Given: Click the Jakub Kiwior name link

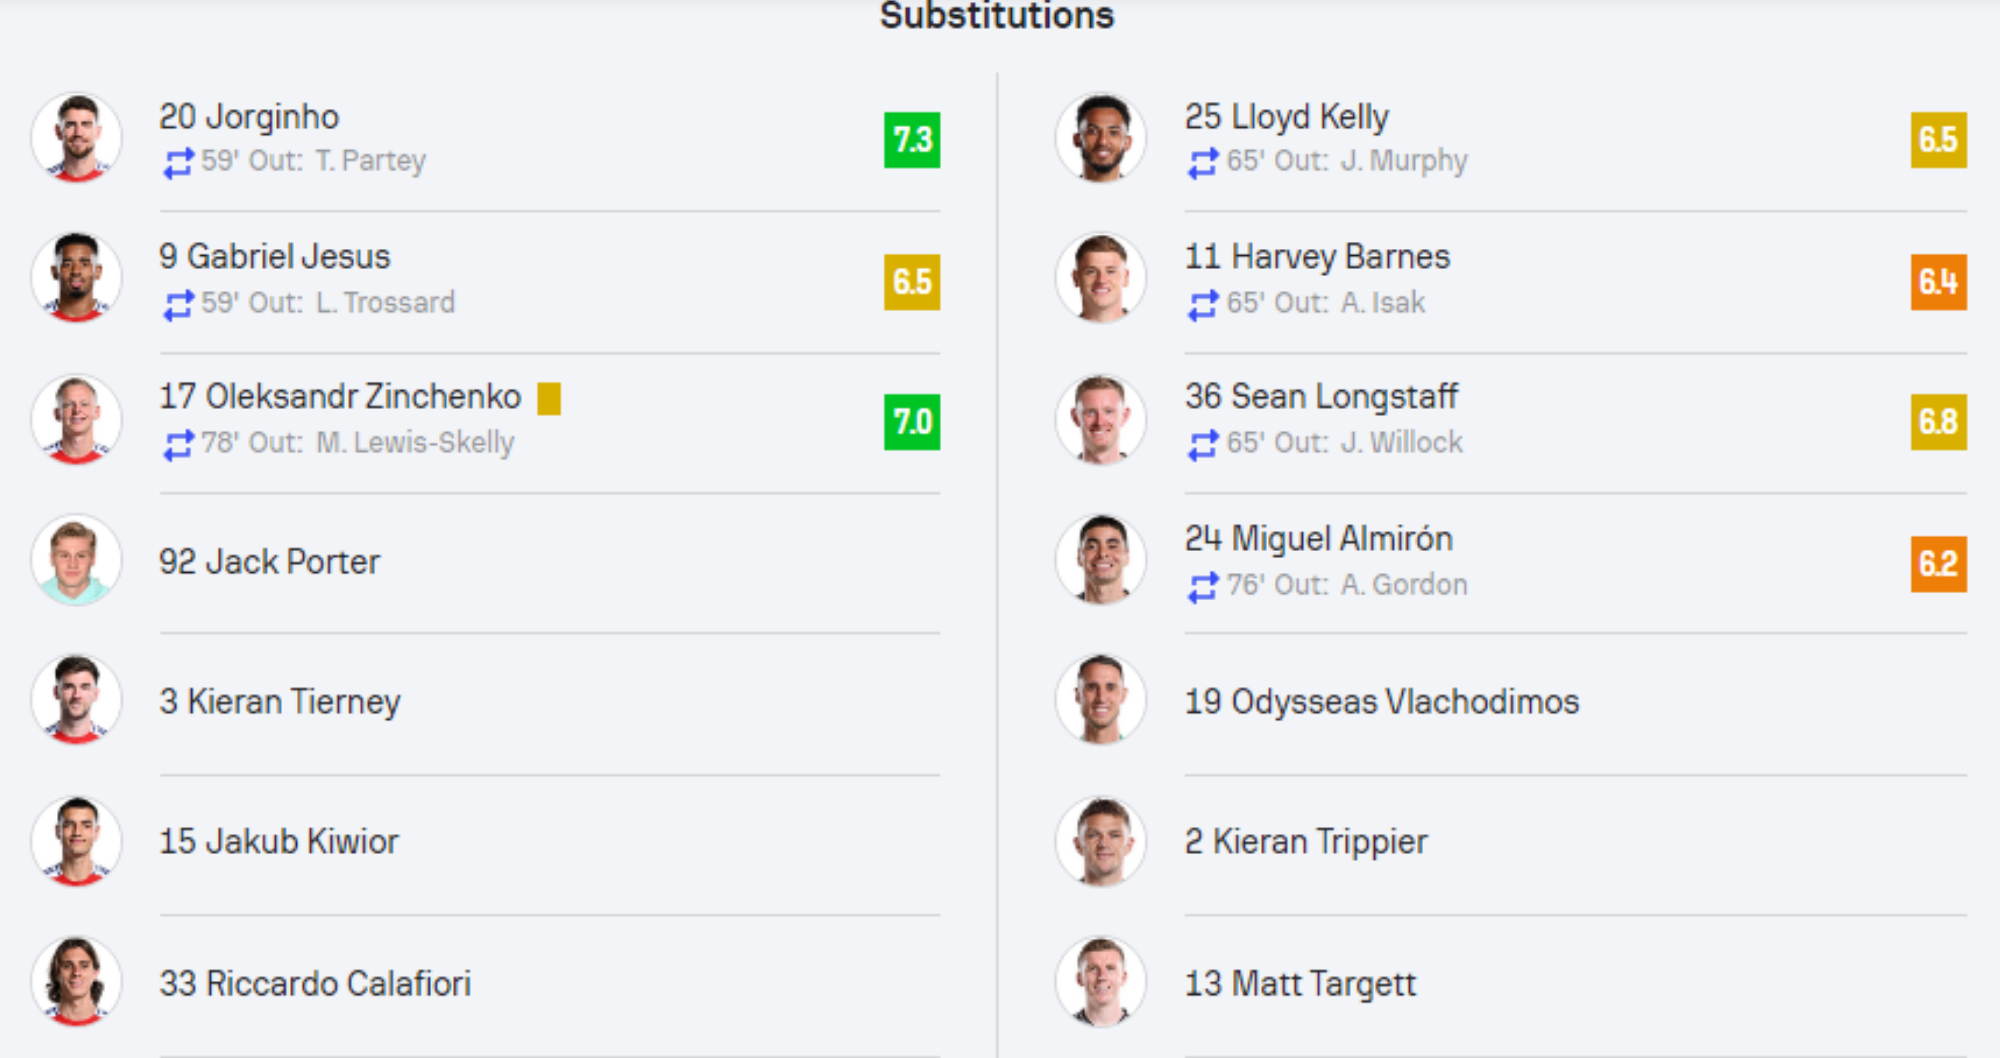Looking at the screenshot, I should click(278, 841).
